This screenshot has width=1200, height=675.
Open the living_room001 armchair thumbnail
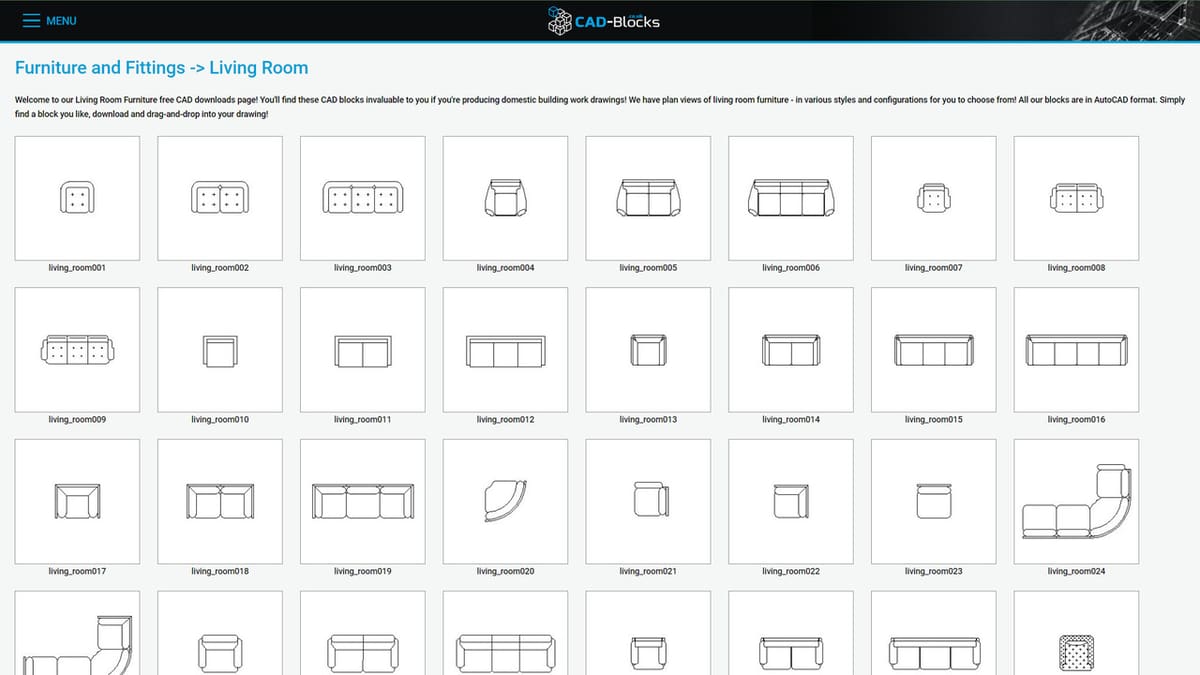pyautogui.click(x=77, y=198)
